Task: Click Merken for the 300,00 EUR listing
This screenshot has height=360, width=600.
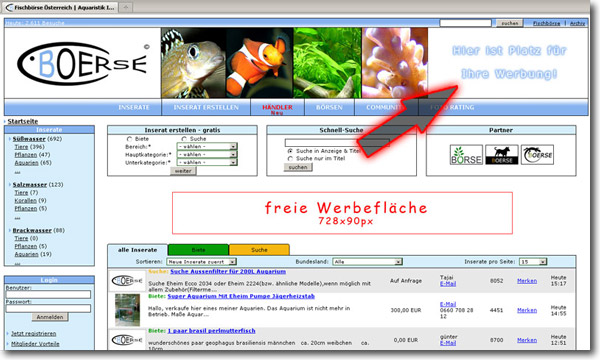Action: tap(527, 310)
